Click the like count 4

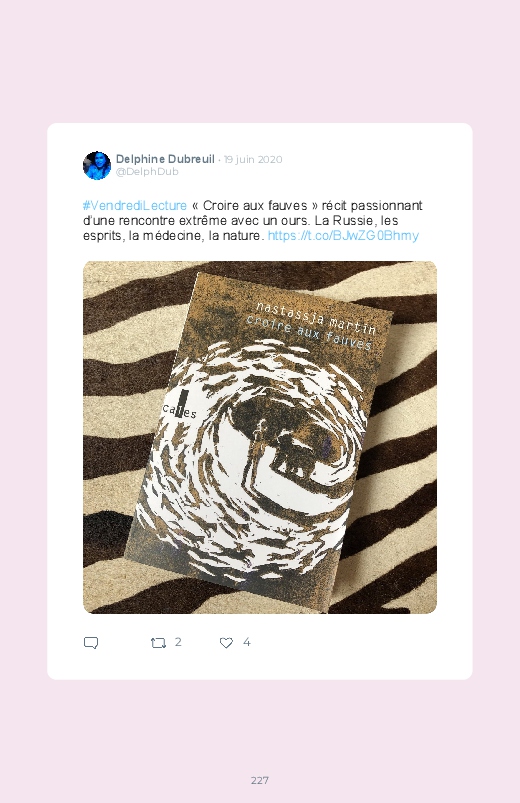tap(246, 642)
